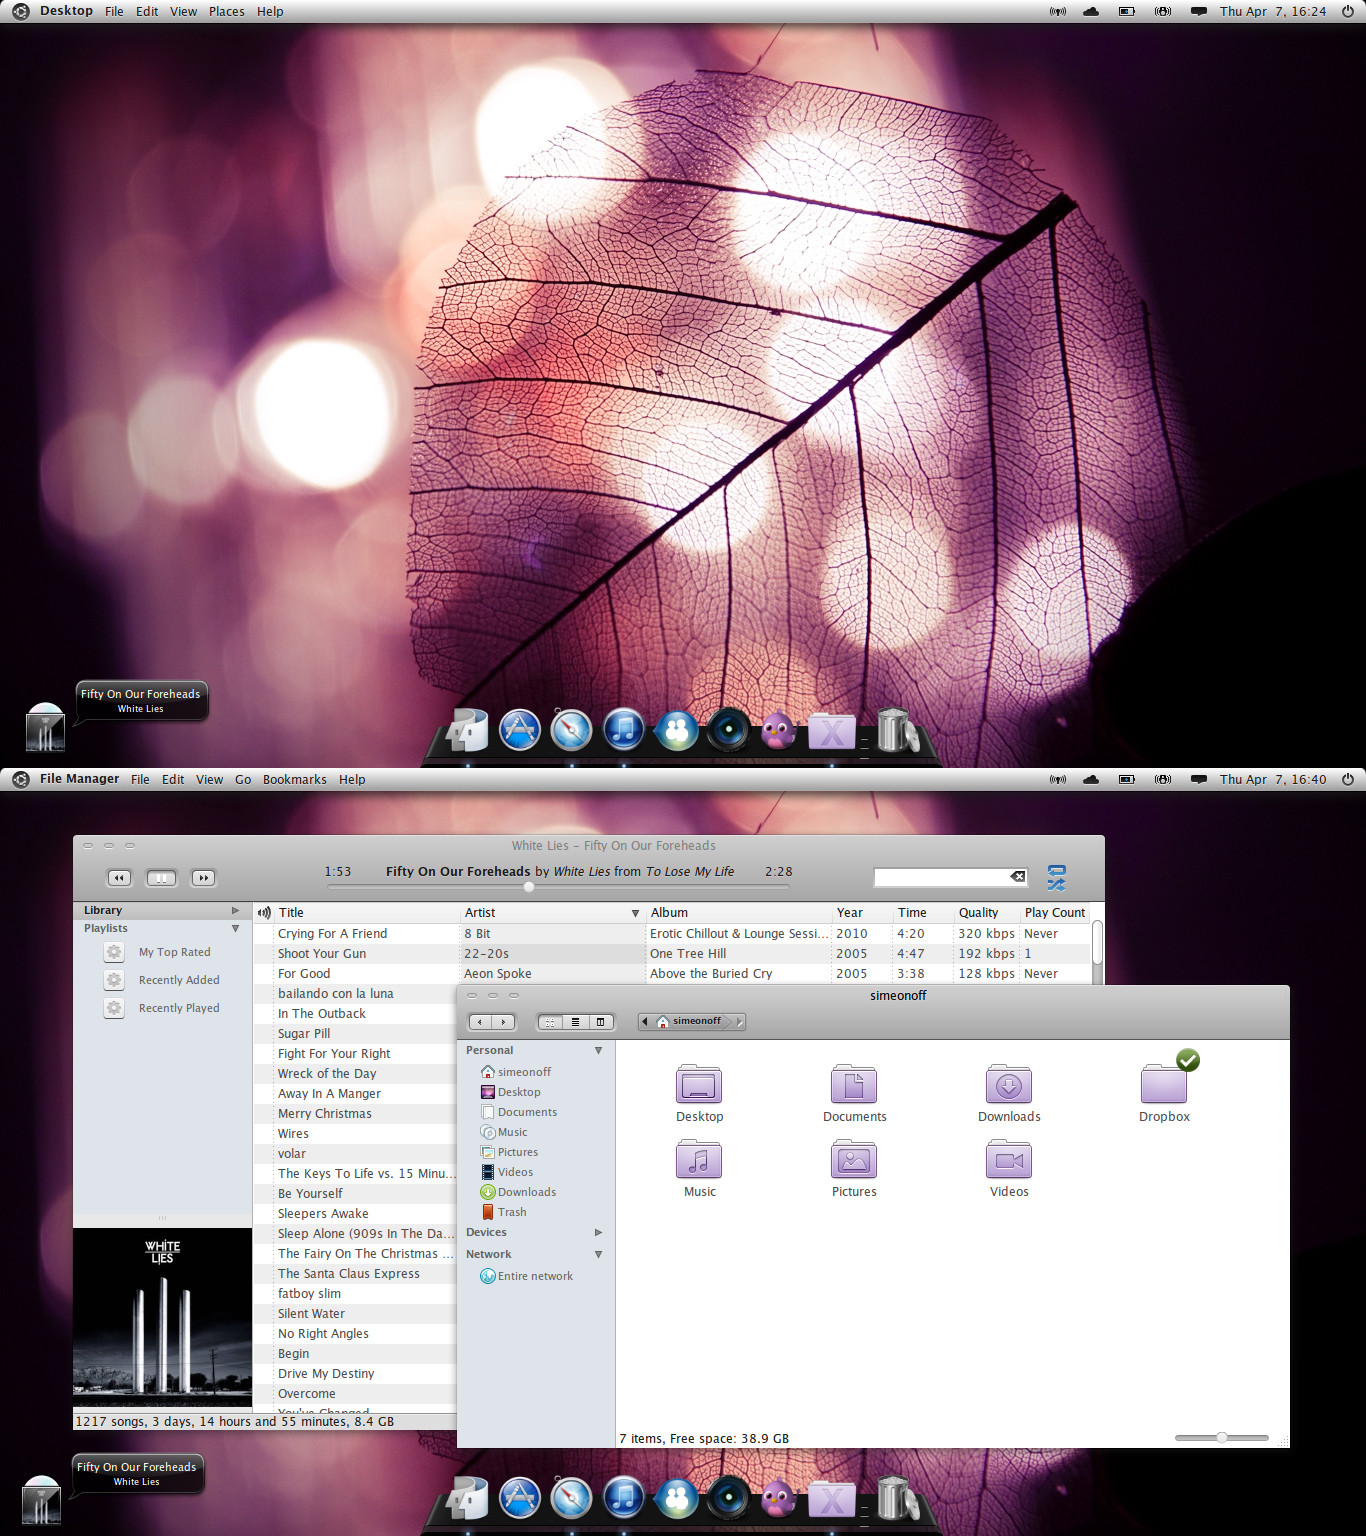Screen dimensions: 1366x1536
Task: Pause playback in the music player
Action: pyautogui.click(x=161, y=878)
